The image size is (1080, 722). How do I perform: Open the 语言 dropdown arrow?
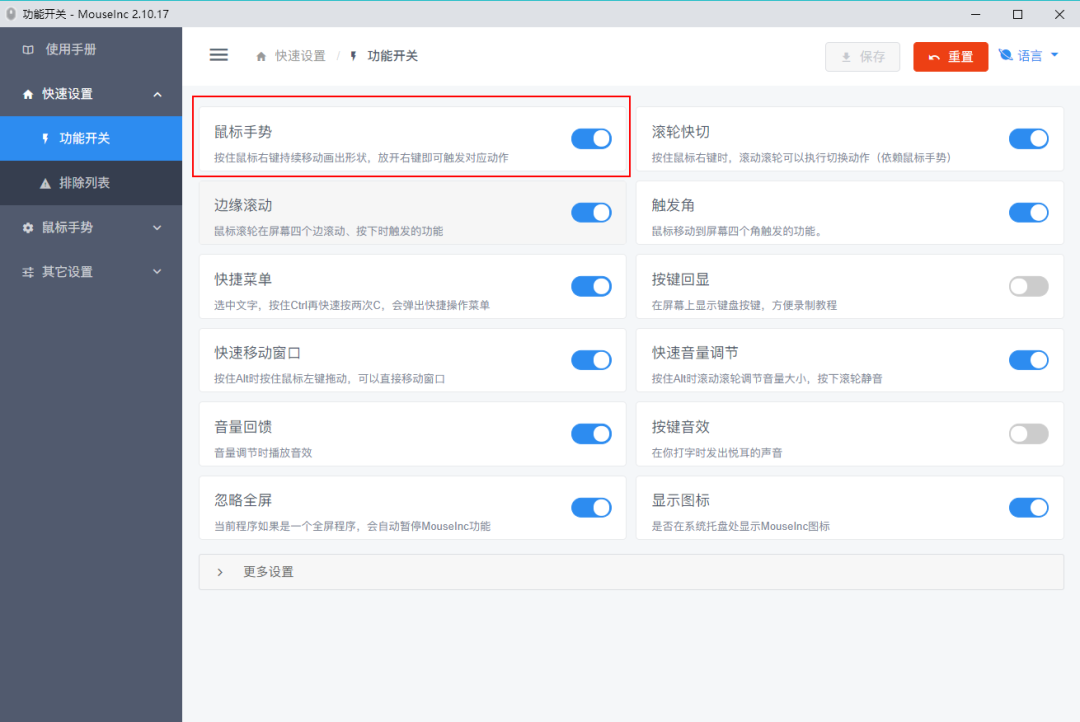tap(1055, 55)
